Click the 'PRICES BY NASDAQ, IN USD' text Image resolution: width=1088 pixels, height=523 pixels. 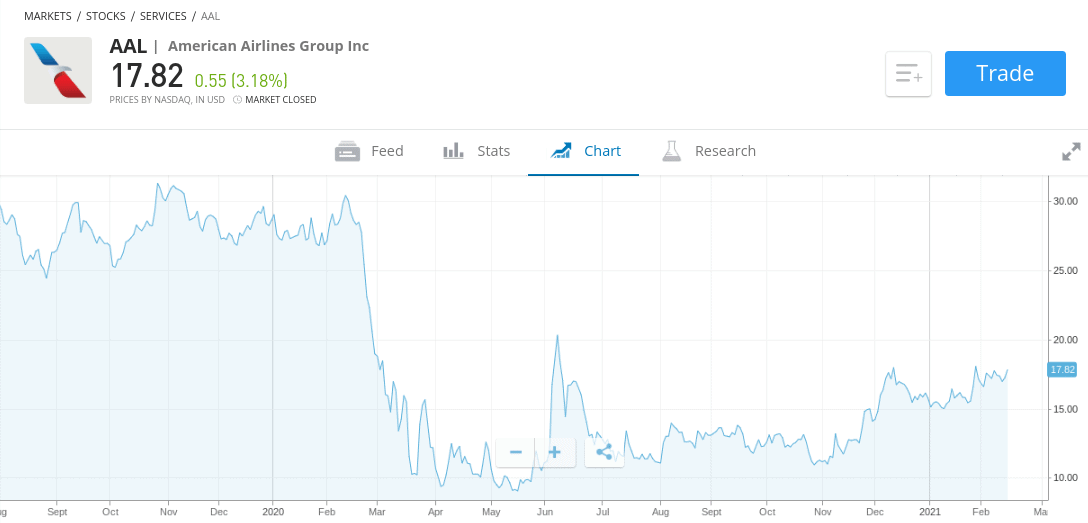[x=167, y=100]
